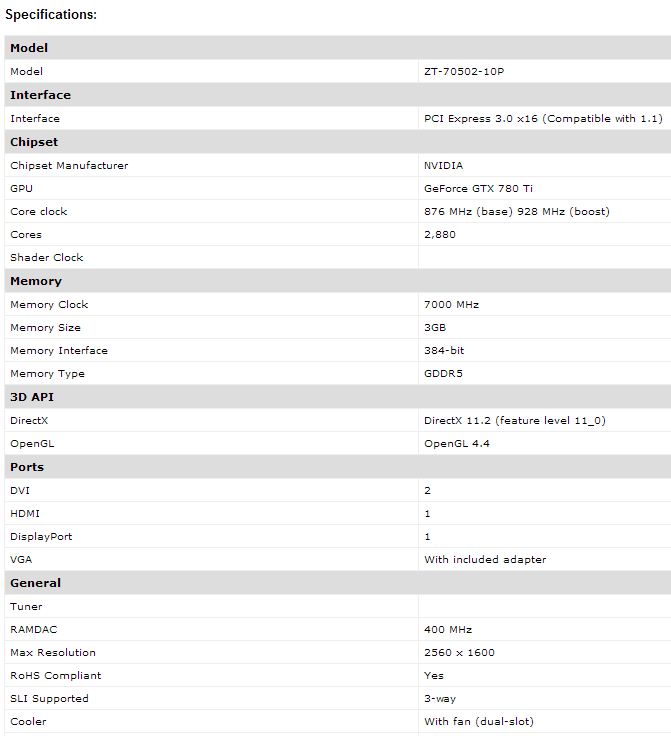This screenshot has height=736, width=671.
Task: Click the 'Core clock' label
Action: pos(38,211)
